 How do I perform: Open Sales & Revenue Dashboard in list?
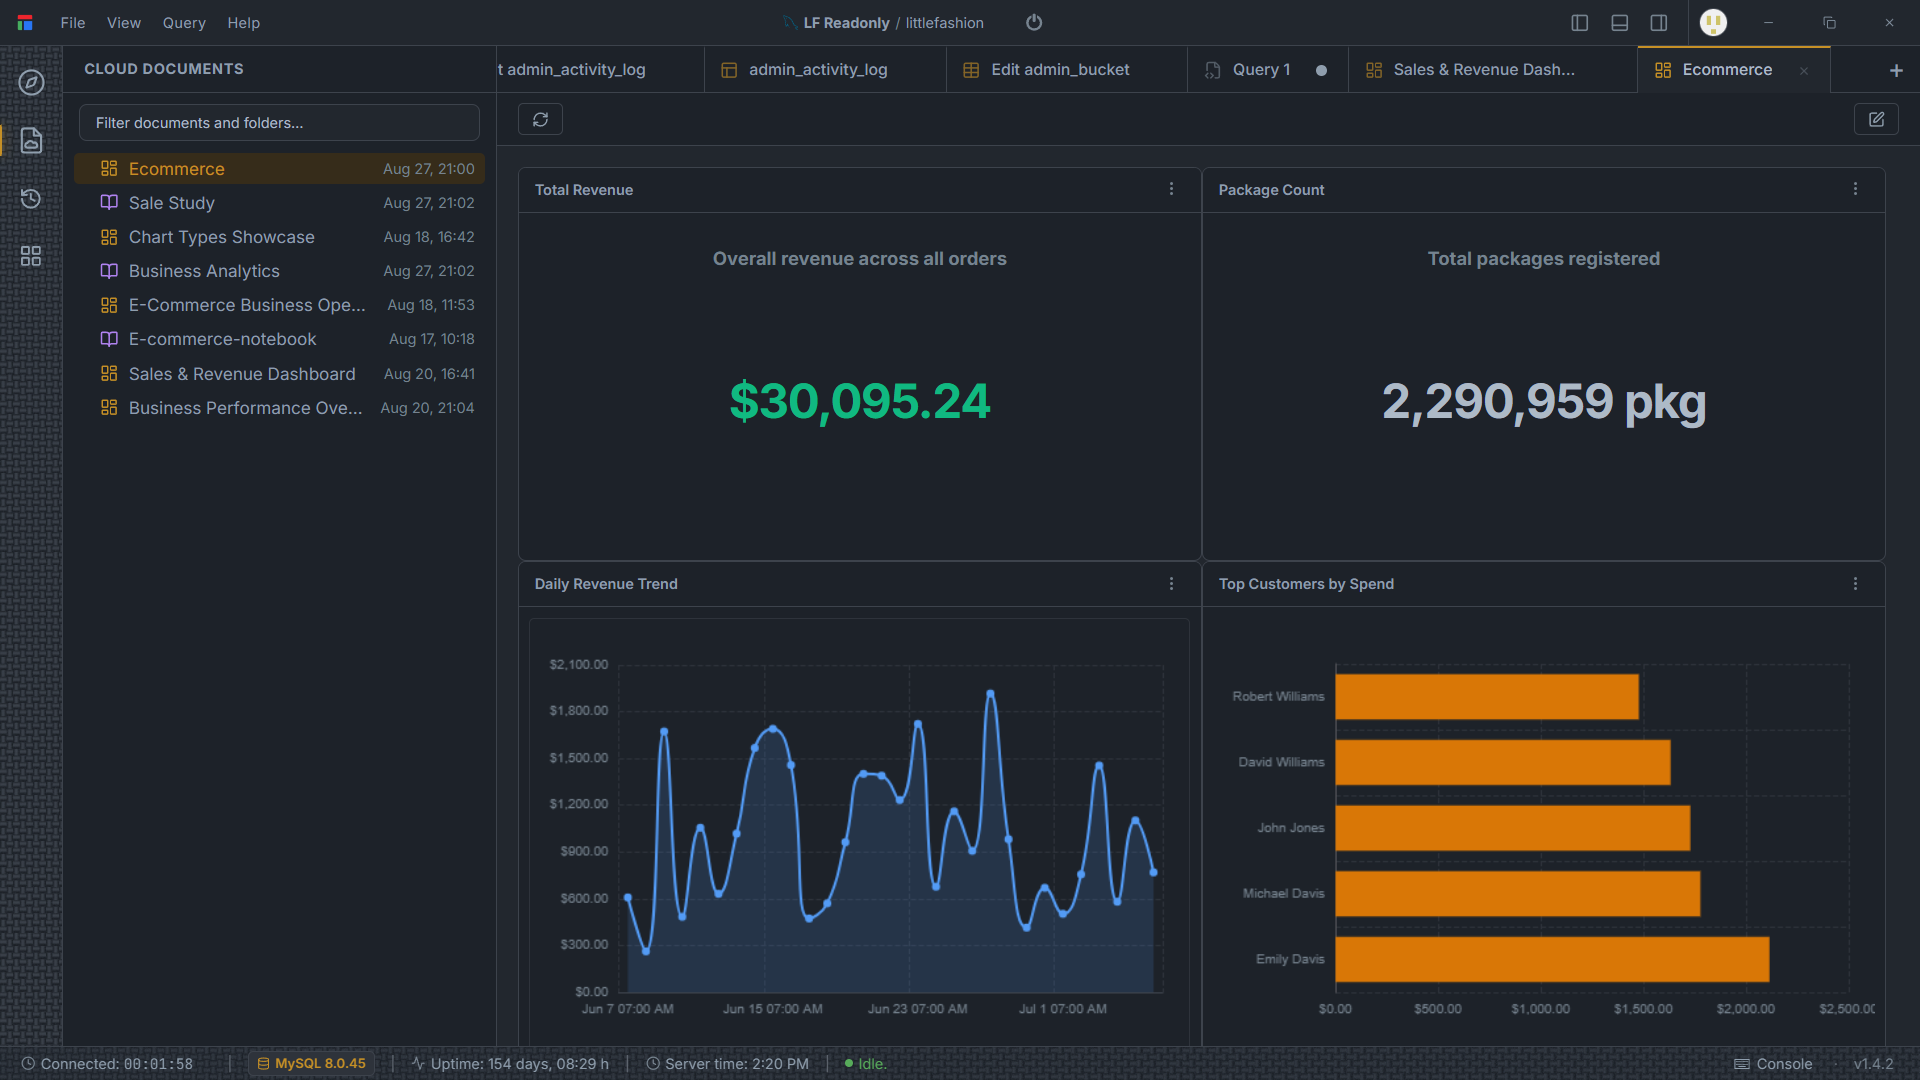point(279,374)
